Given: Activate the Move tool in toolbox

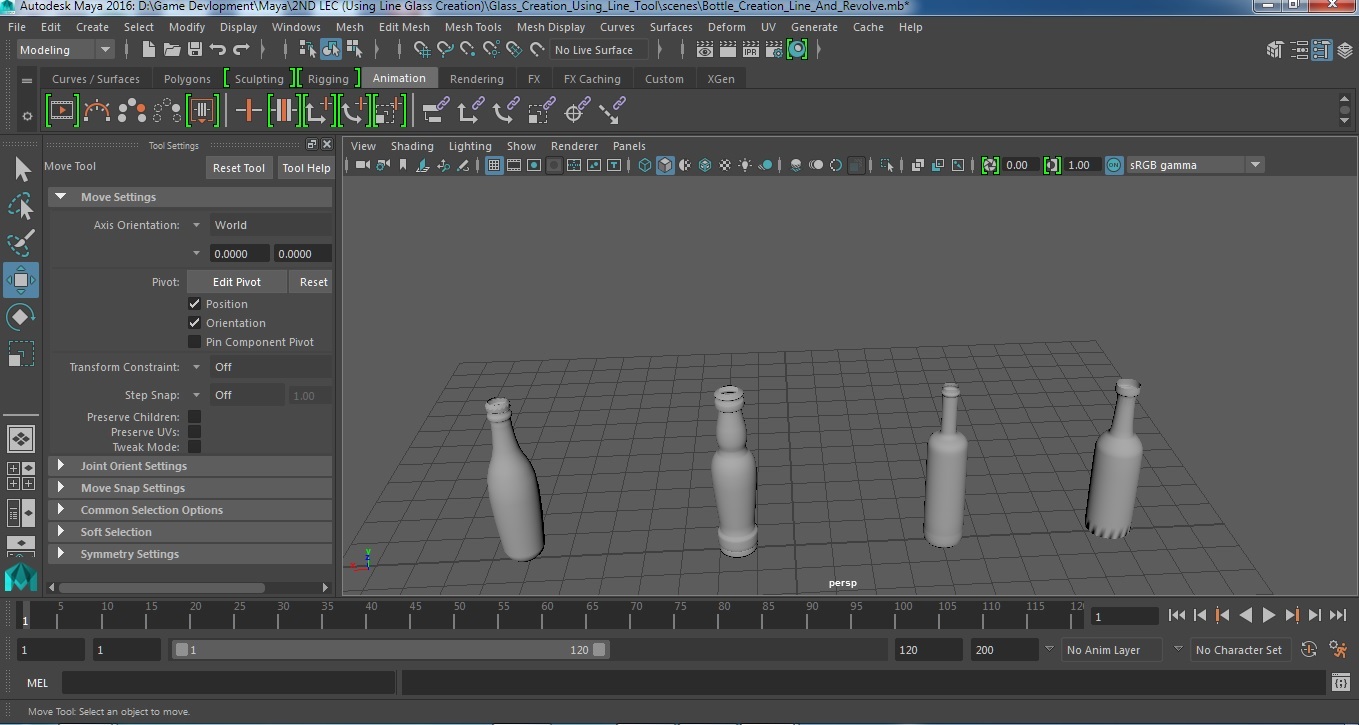Looking at the screenshot, I should coord(21,280).
